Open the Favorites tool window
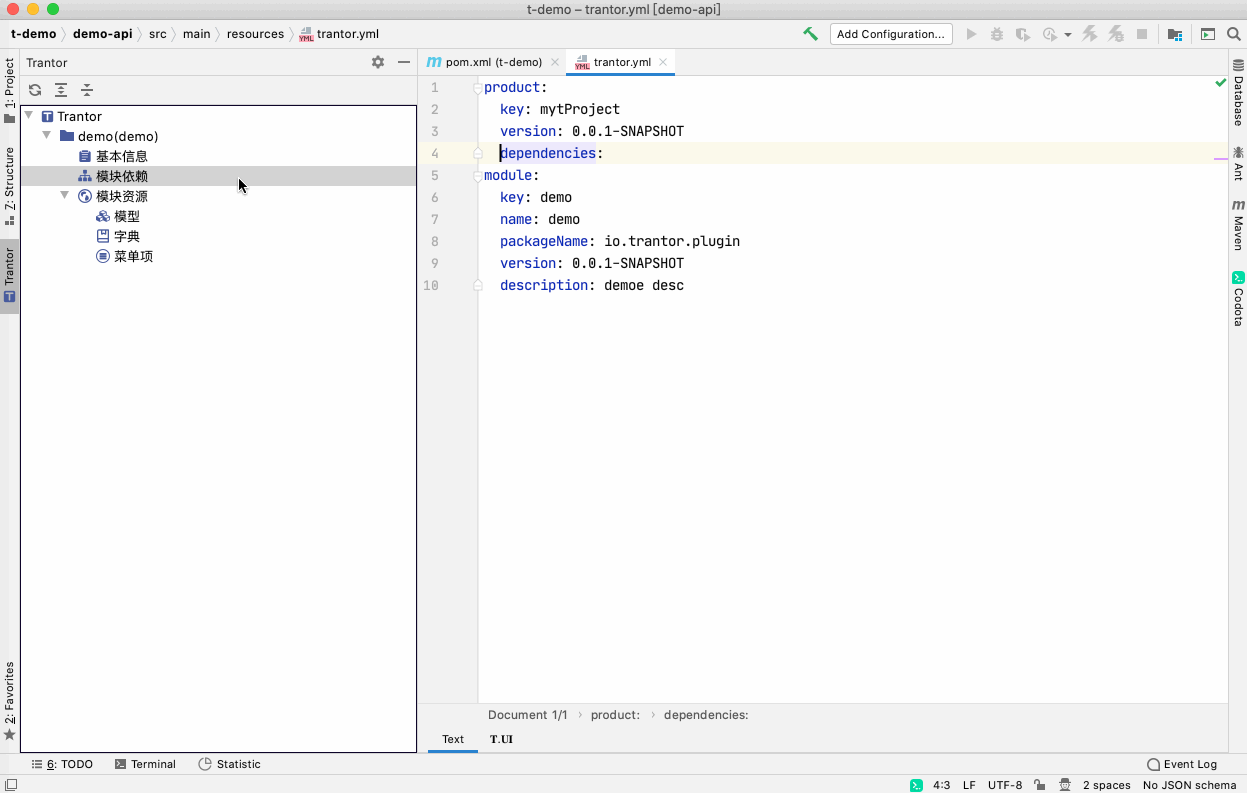1247x793 pixels. 9,700
